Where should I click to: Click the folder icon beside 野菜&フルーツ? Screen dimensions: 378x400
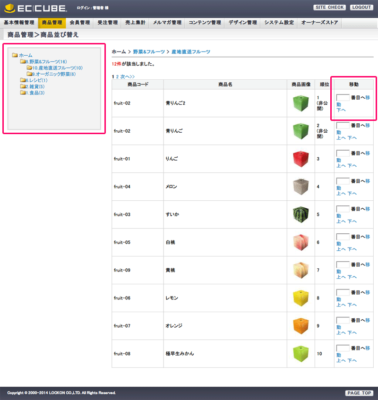(x=23, y=62)
